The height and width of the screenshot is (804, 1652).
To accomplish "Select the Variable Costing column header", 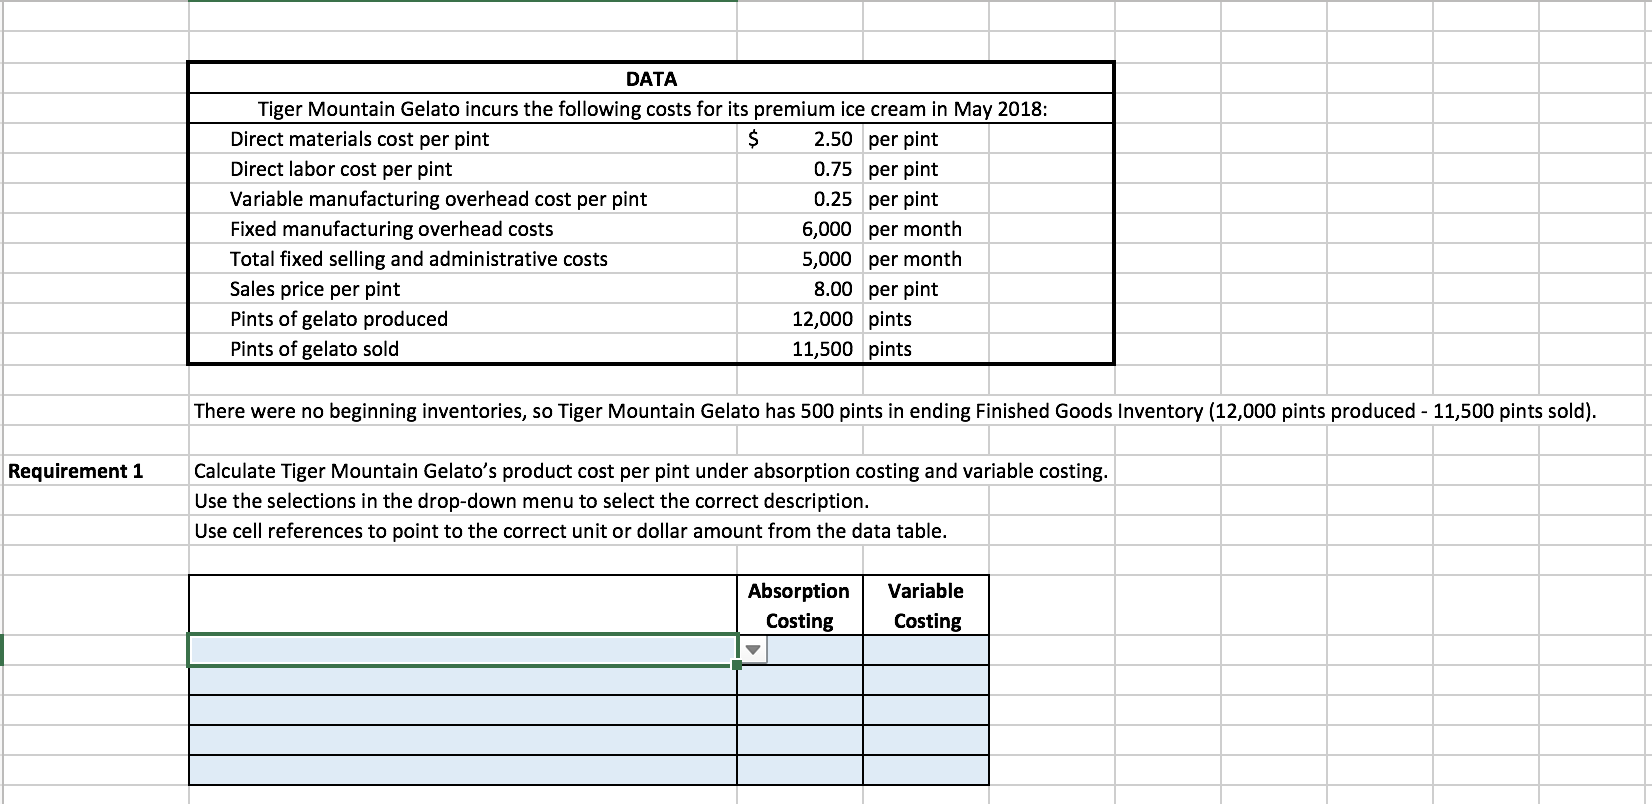I will coord(925,605).
